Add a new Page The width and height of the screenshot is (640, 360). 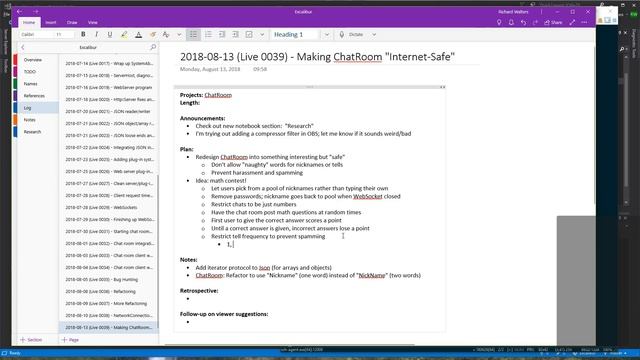click(70, 340)
